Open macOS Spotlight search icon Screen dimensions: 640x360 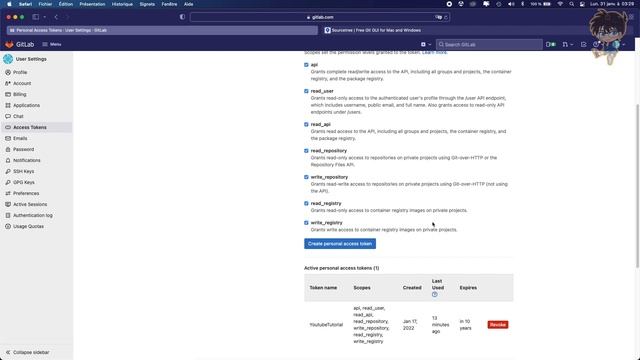click(571, 4)
